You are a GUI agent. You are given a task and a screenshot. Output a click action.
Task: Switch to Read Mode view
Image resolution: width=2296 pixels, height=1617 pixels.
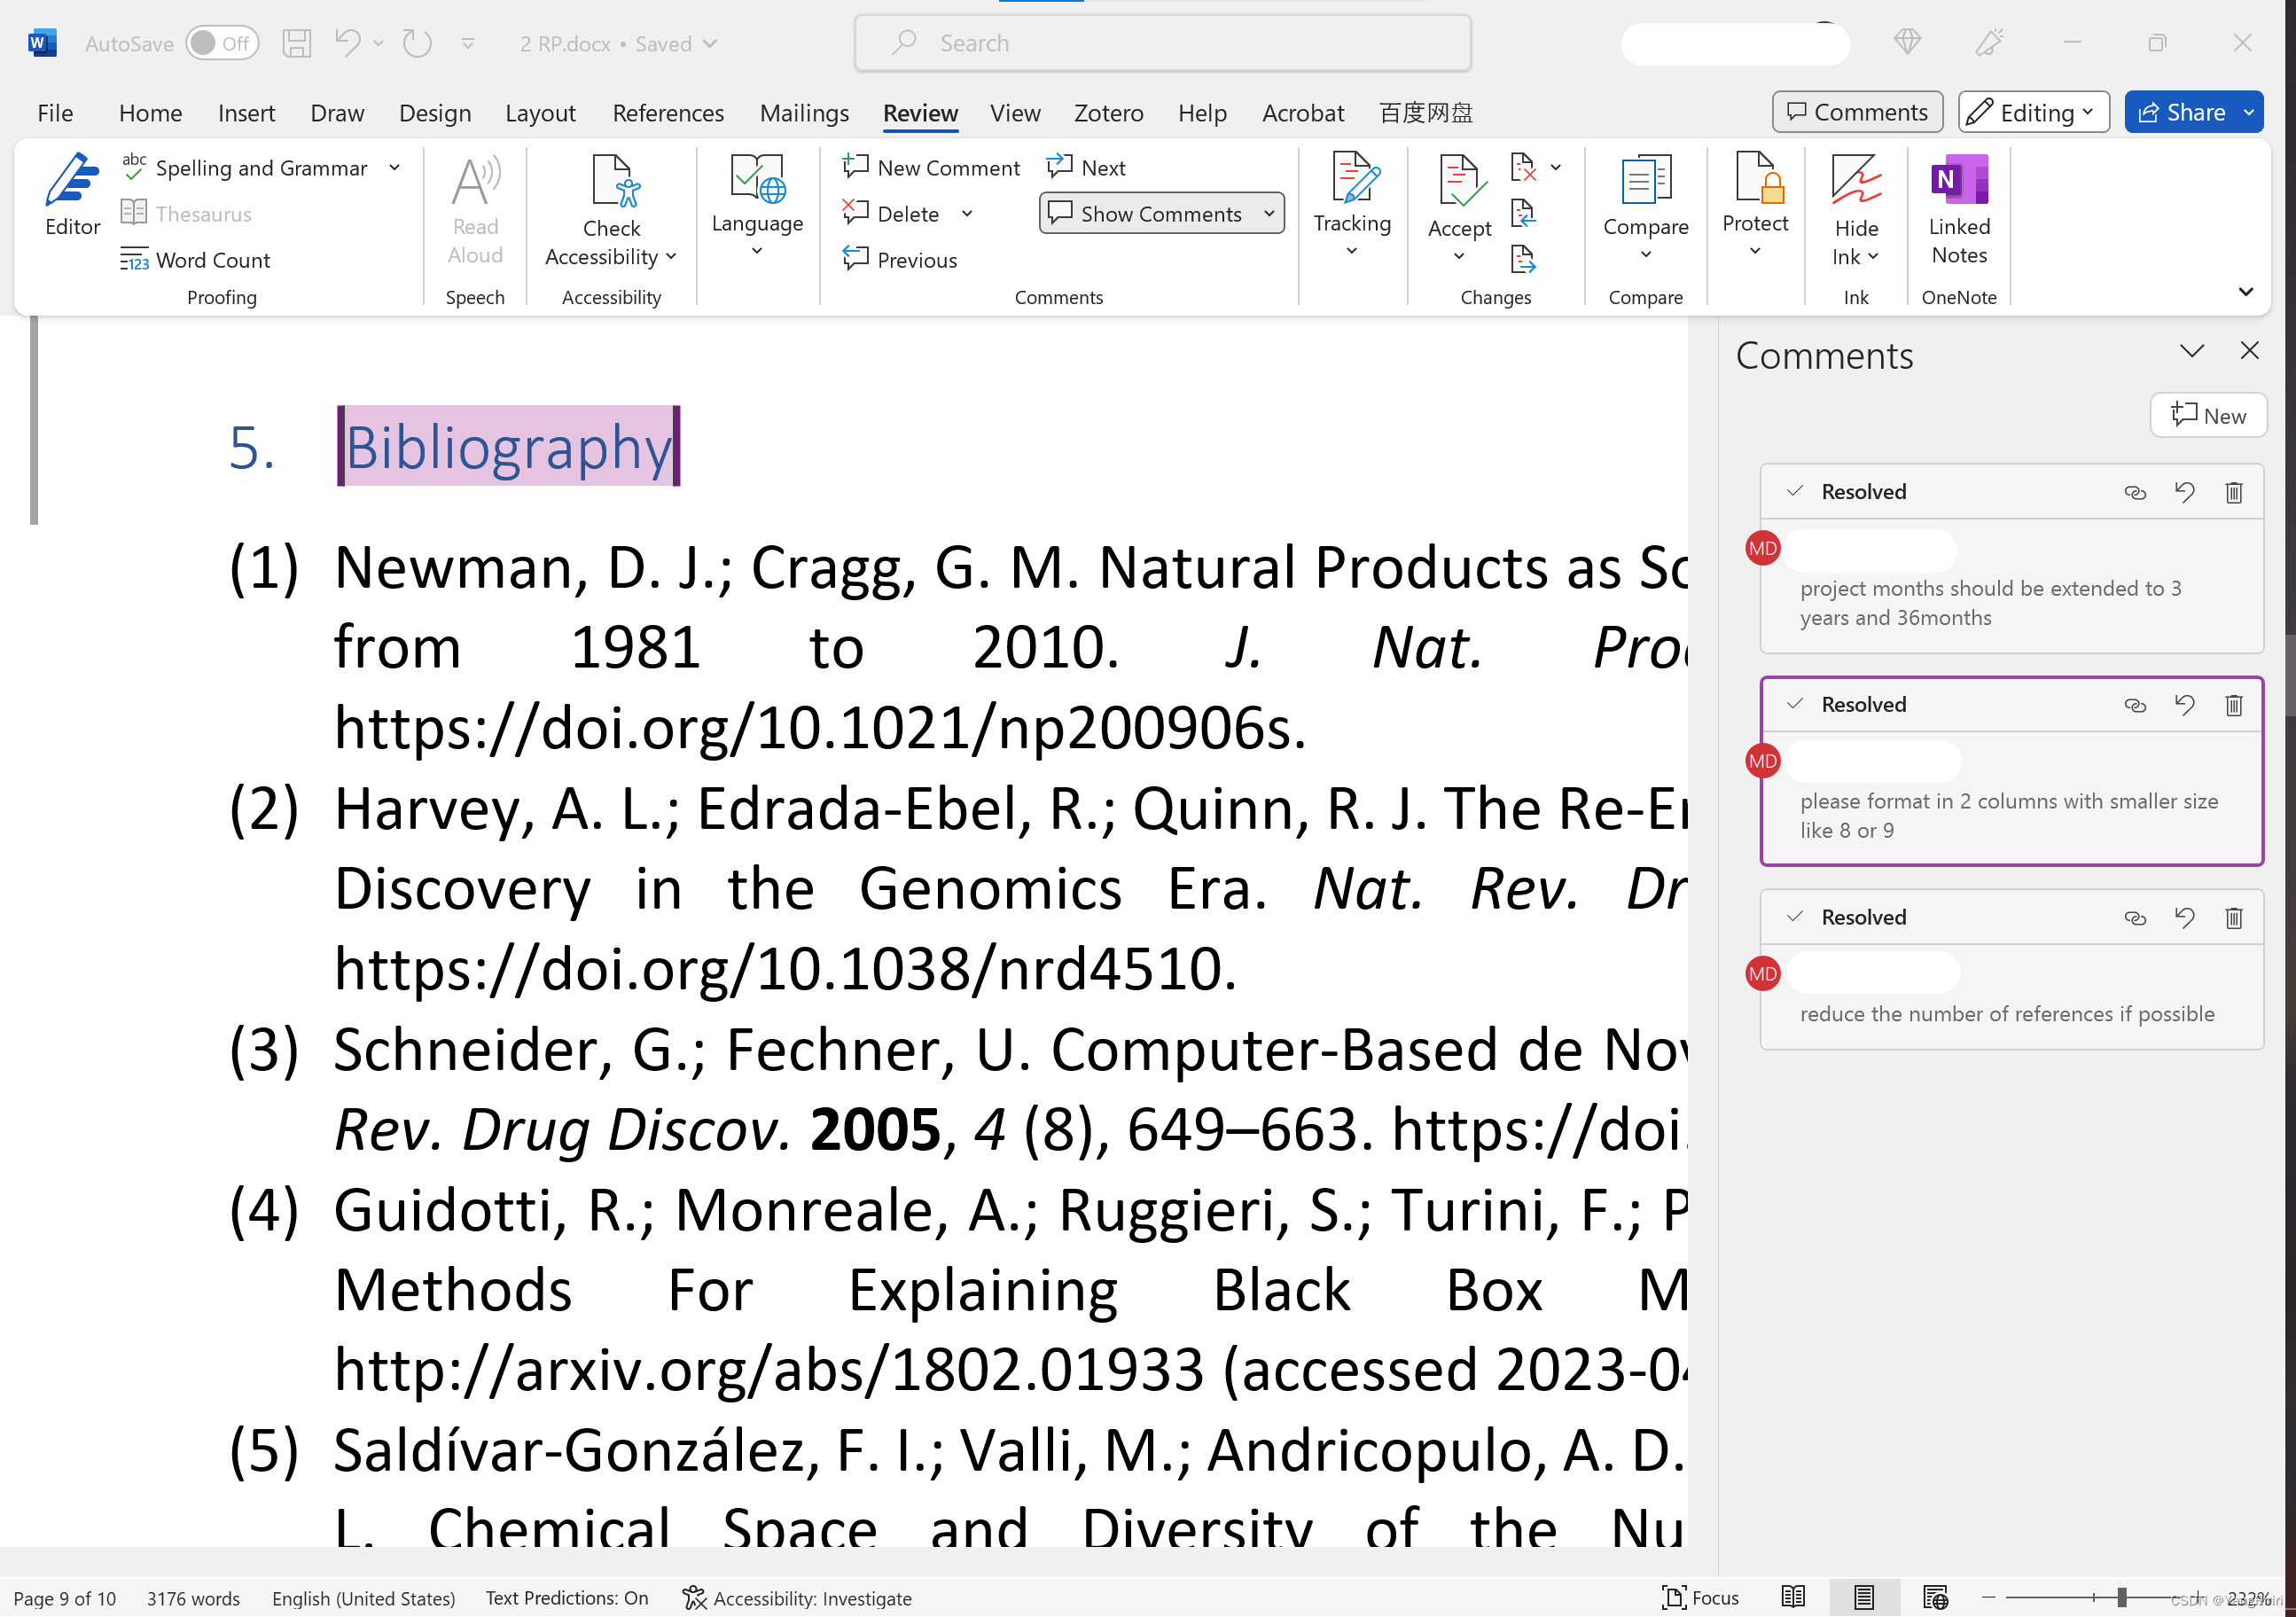pyautogui.click(x=1792, y=1597)
